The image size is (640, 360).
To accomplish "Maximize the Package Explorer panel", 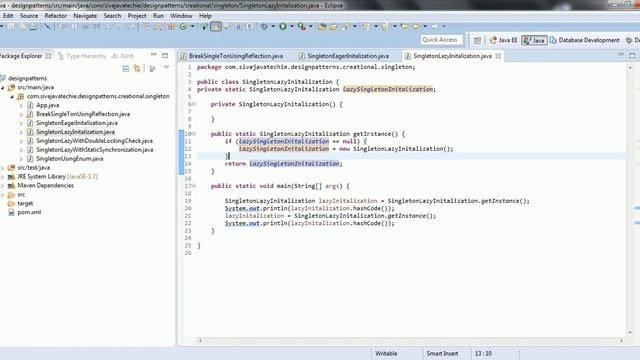I will click(165, 56).
